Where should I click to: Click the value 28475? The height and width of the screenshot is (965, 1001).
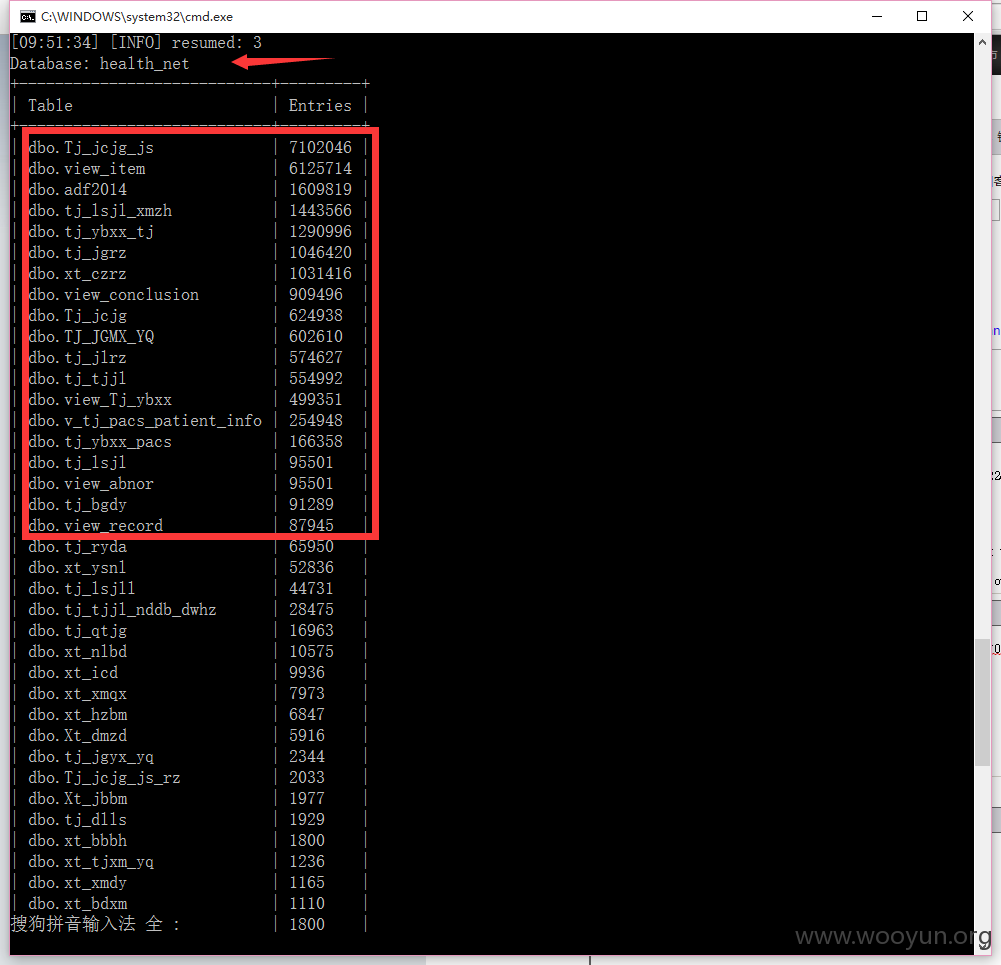pos(311,610)
